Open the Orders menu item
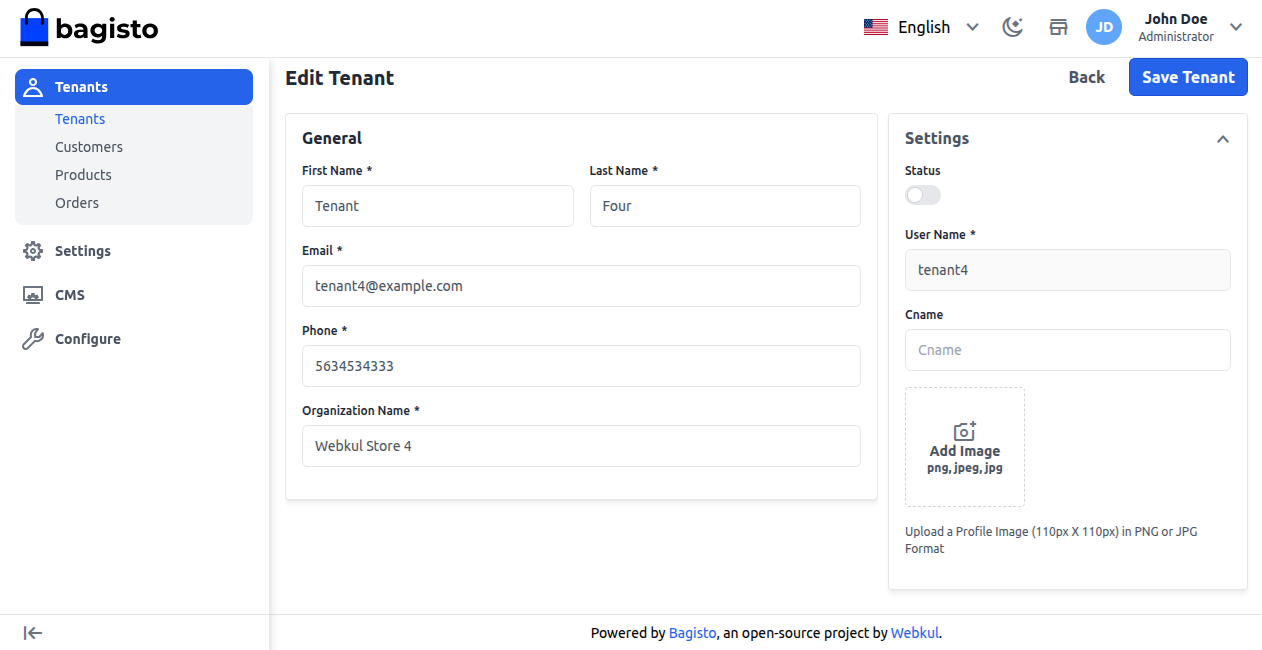Image resolution: width=1262 pixels, height=650 pixels. point(77,202)
